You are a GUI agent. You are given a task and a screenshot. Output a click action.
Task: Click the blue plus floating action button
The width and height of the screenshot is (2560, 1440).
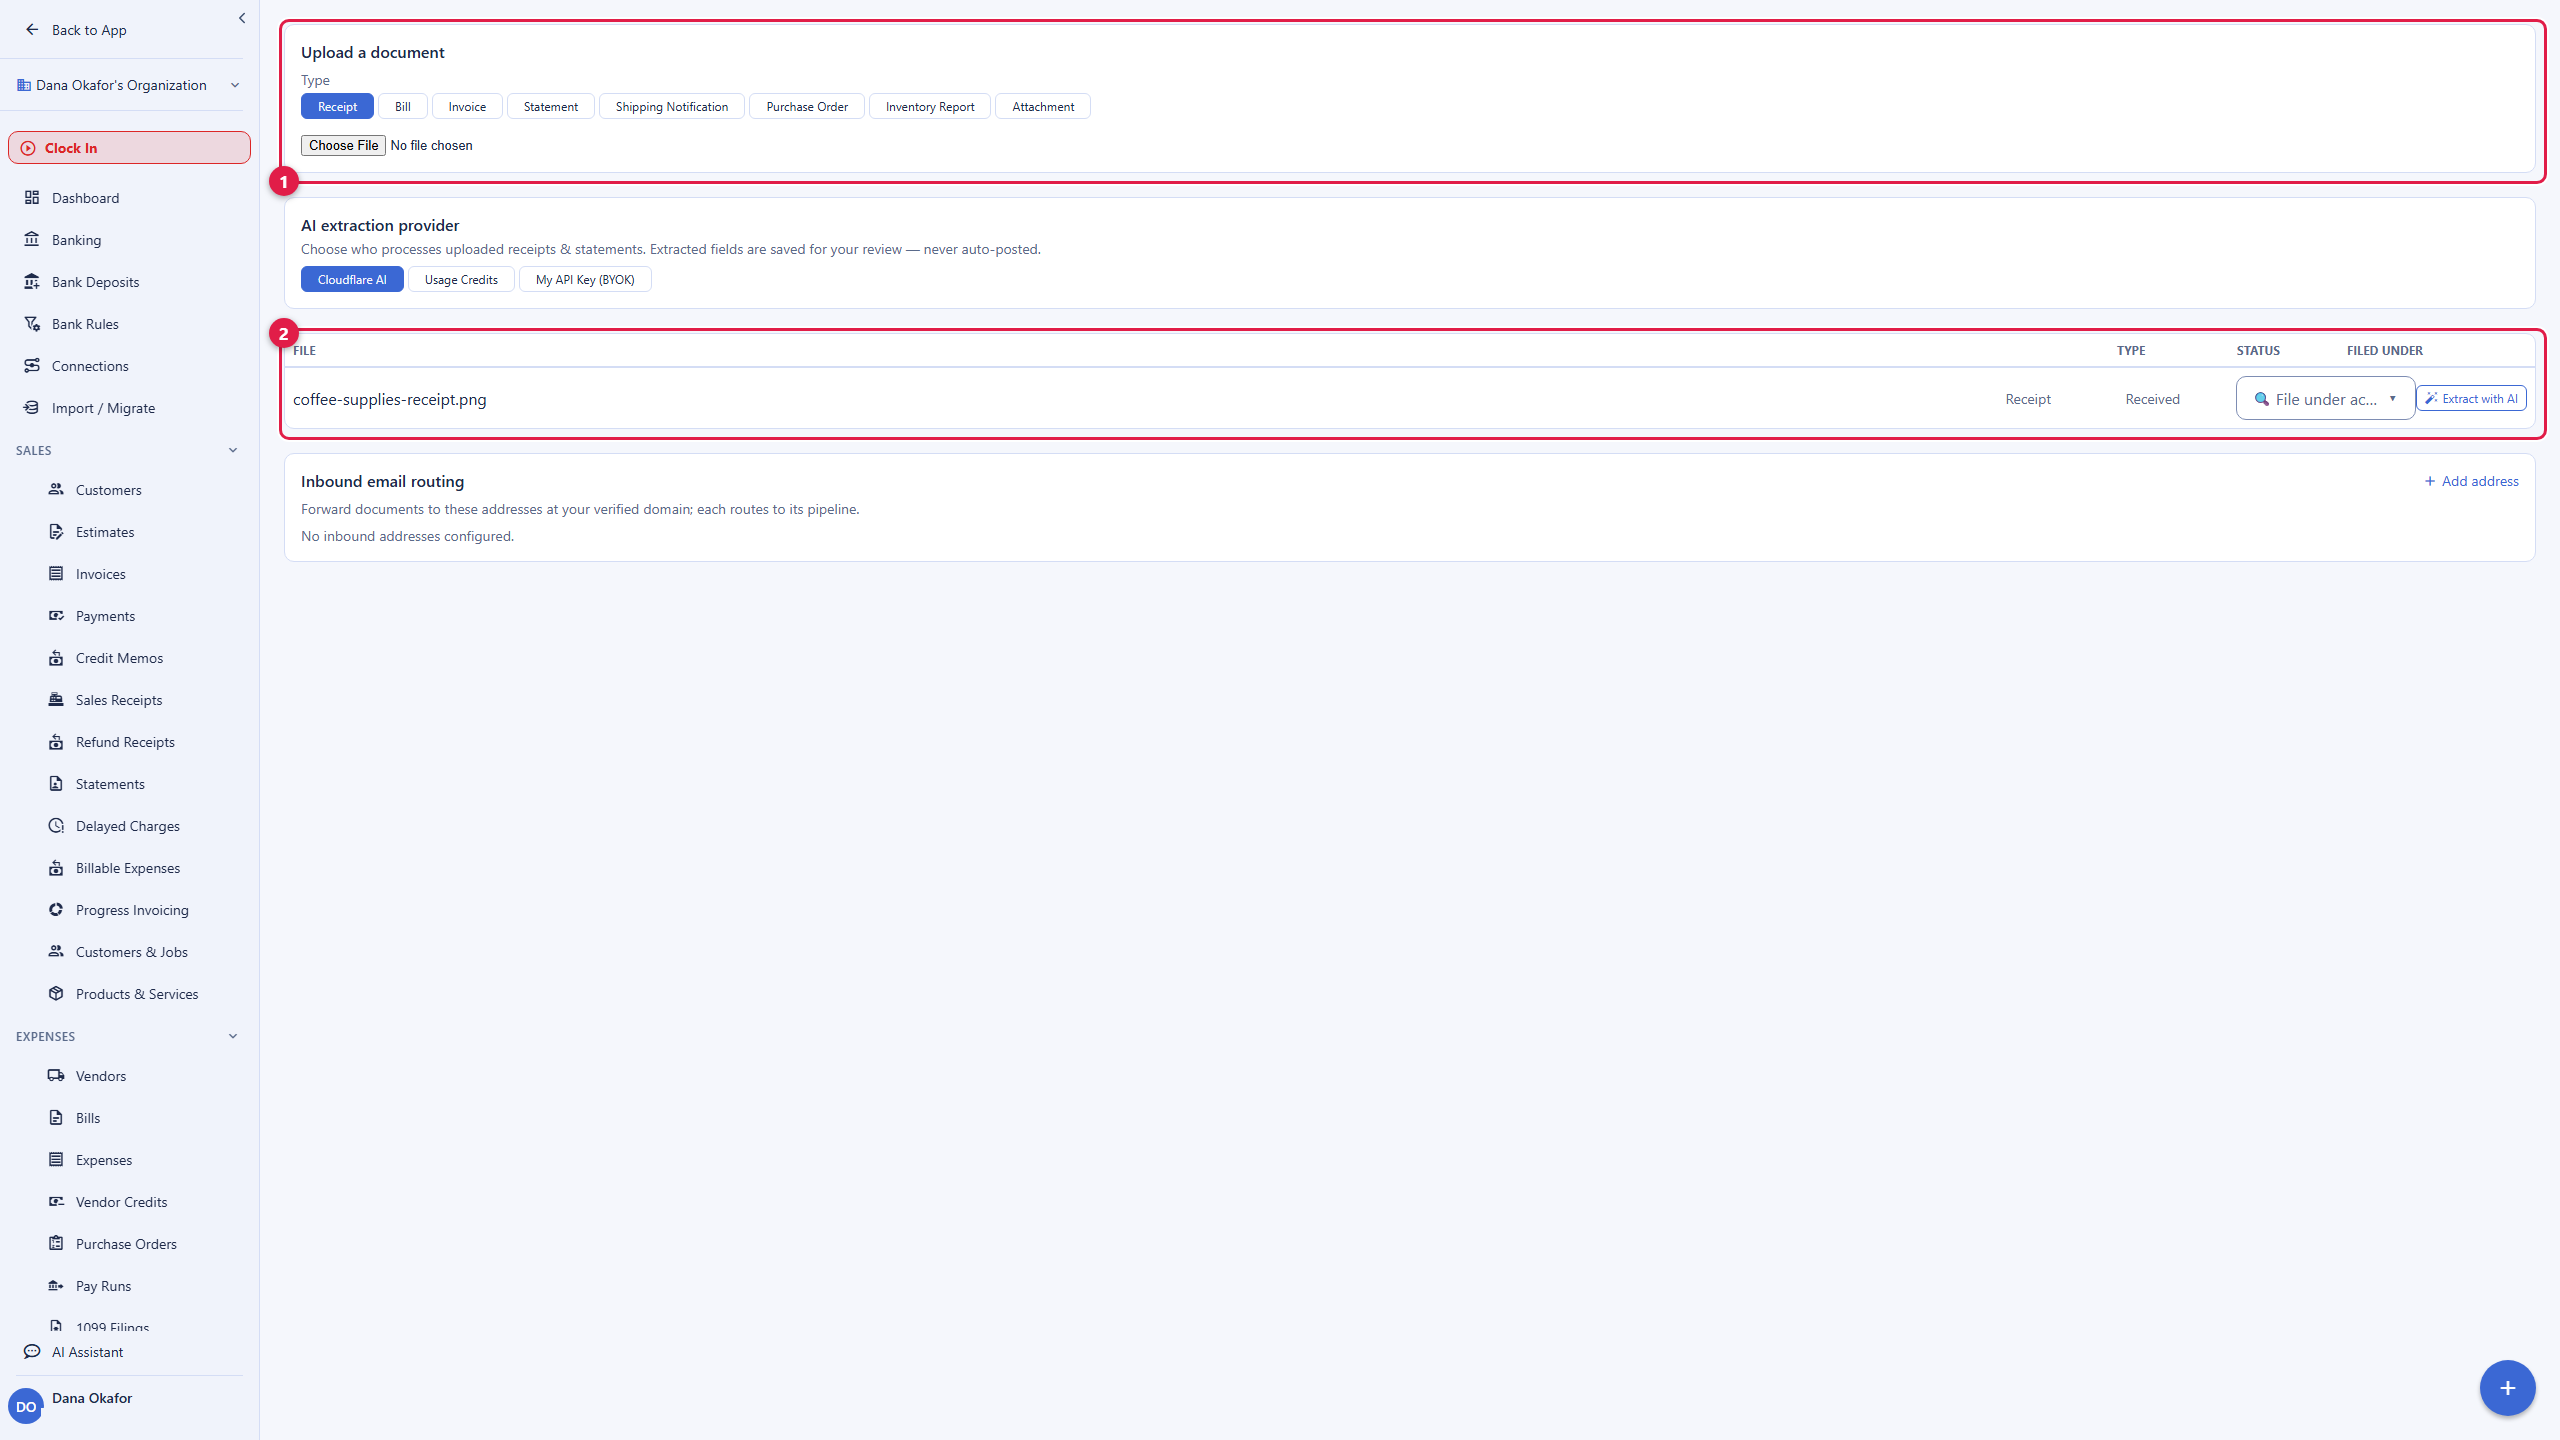click(x=2507, y=1388)
